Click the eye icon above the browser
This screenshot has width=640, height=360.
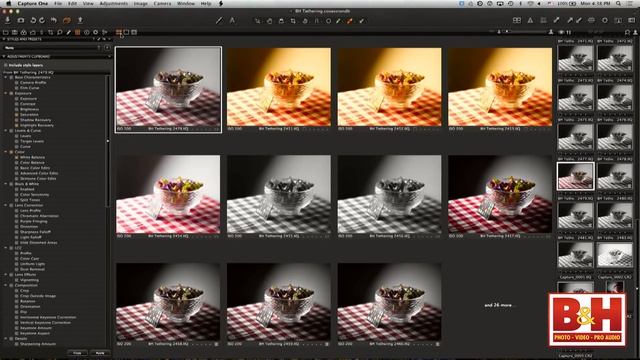tap(561, 32)
